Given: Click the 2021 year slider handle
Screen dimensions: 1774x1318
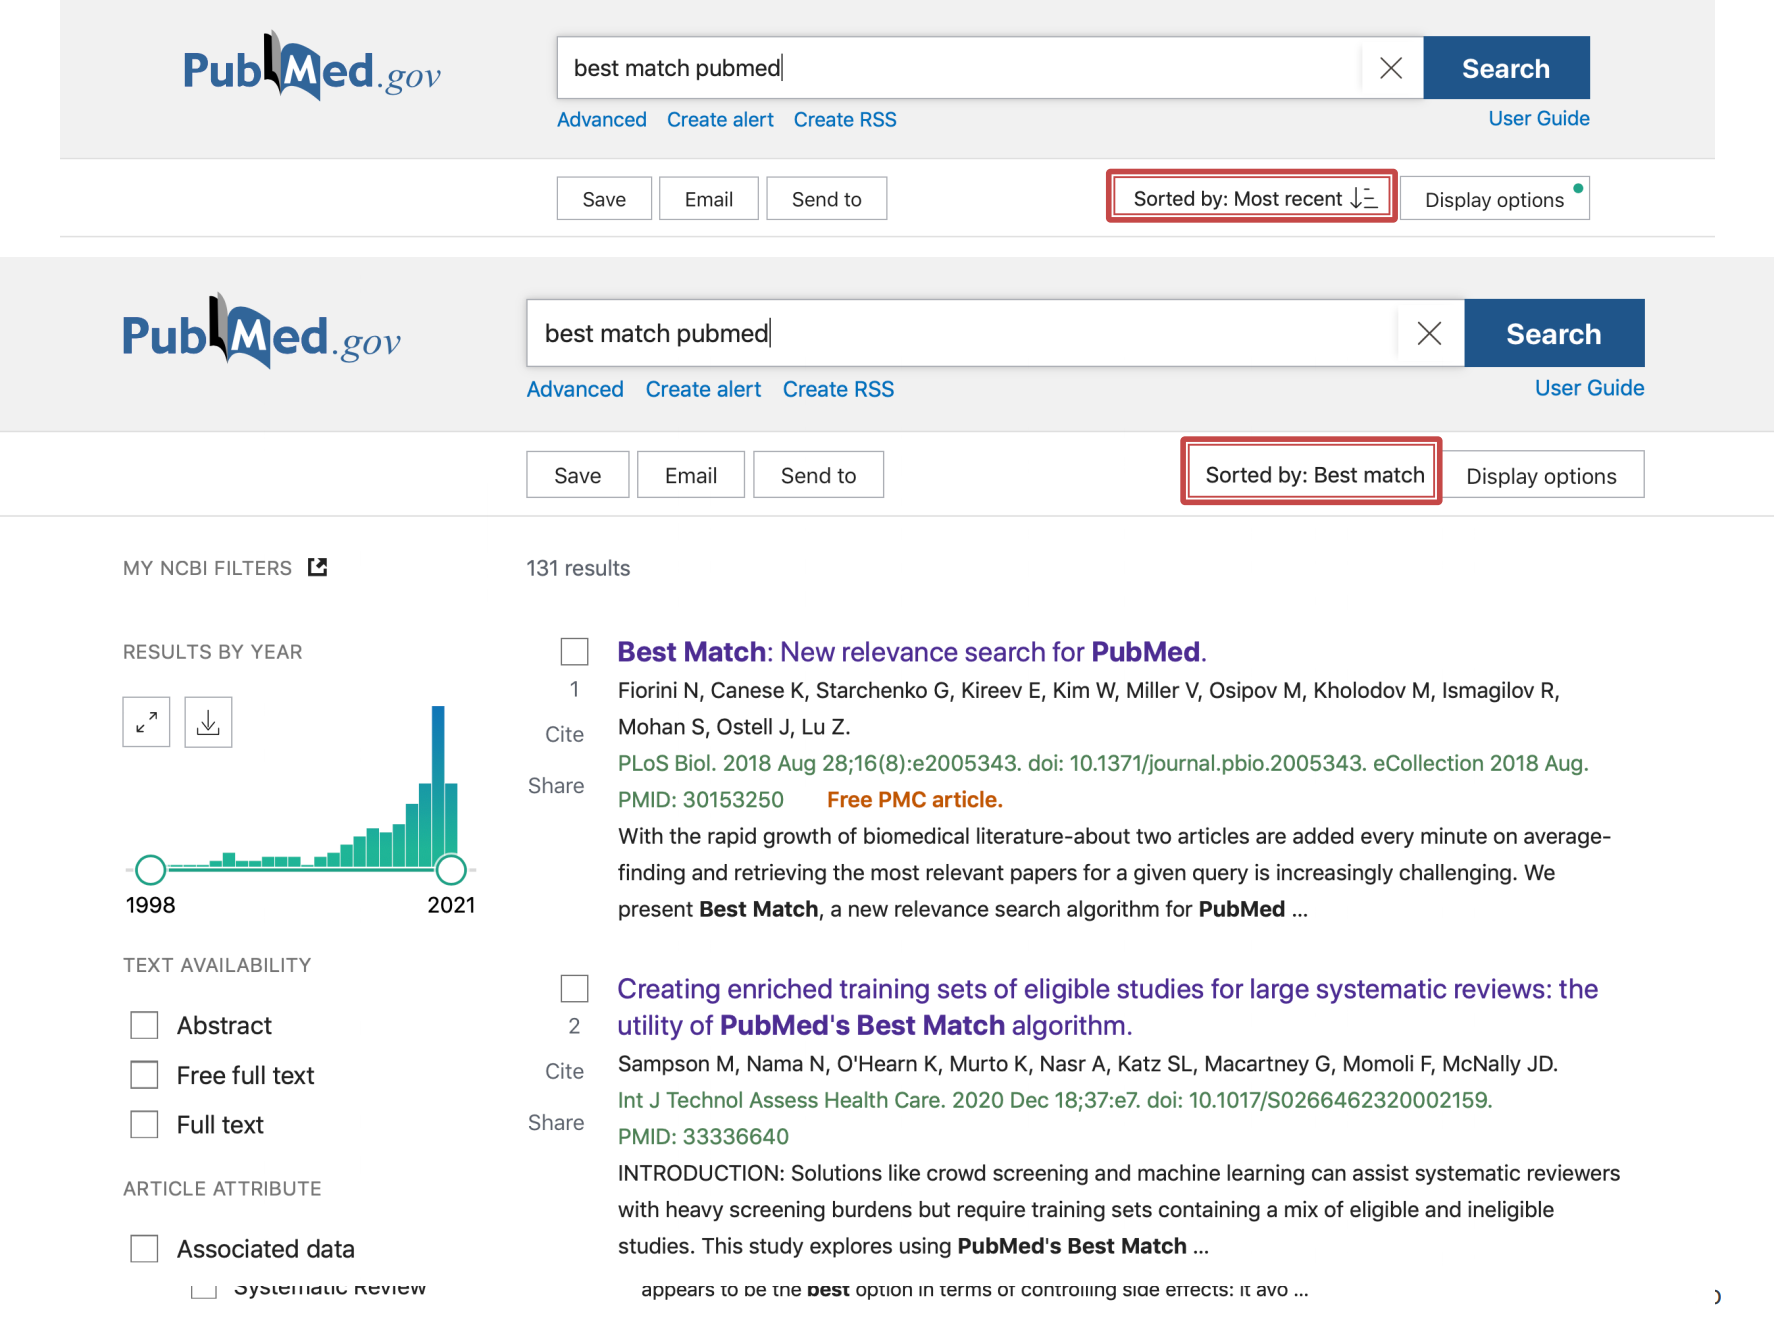Looking at the screenshot, I should [x=451, y=870].
